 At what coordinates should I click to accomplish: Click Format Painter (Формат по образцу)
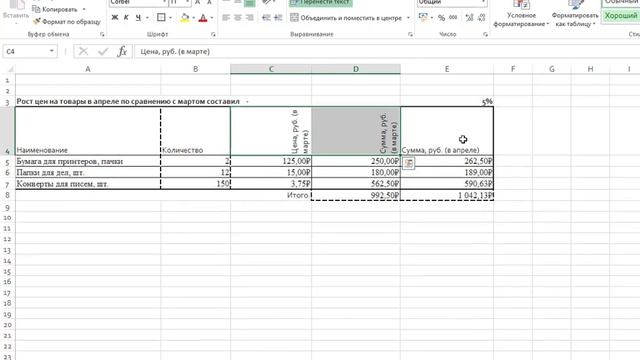coord(67,22)
